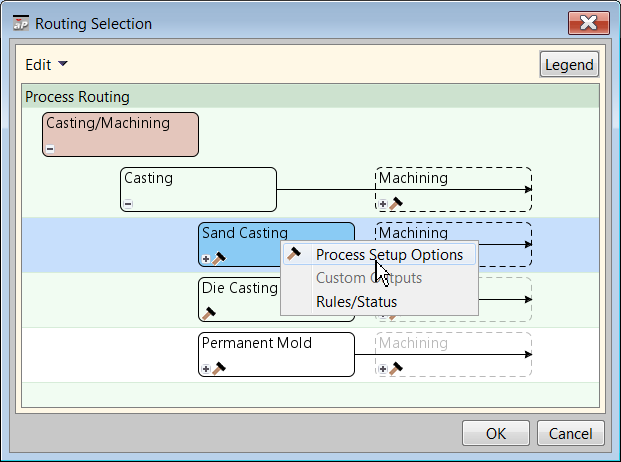Expand the Sand Casting node
The height and width of the screenshot is (462, 621).
coord(206,259)
